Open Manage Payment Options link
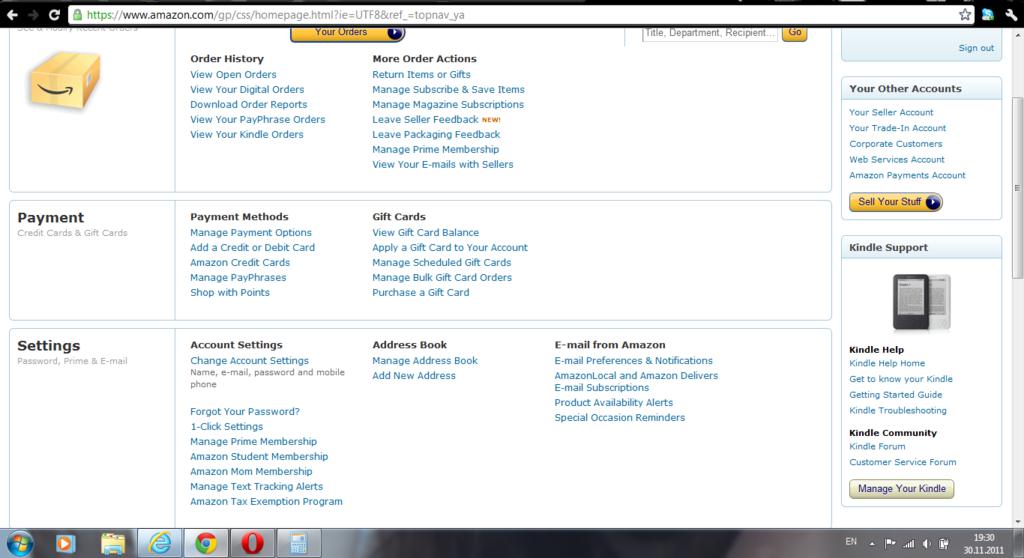The width and height of the screenshot is (1024, 558). [x=251, y=233]
